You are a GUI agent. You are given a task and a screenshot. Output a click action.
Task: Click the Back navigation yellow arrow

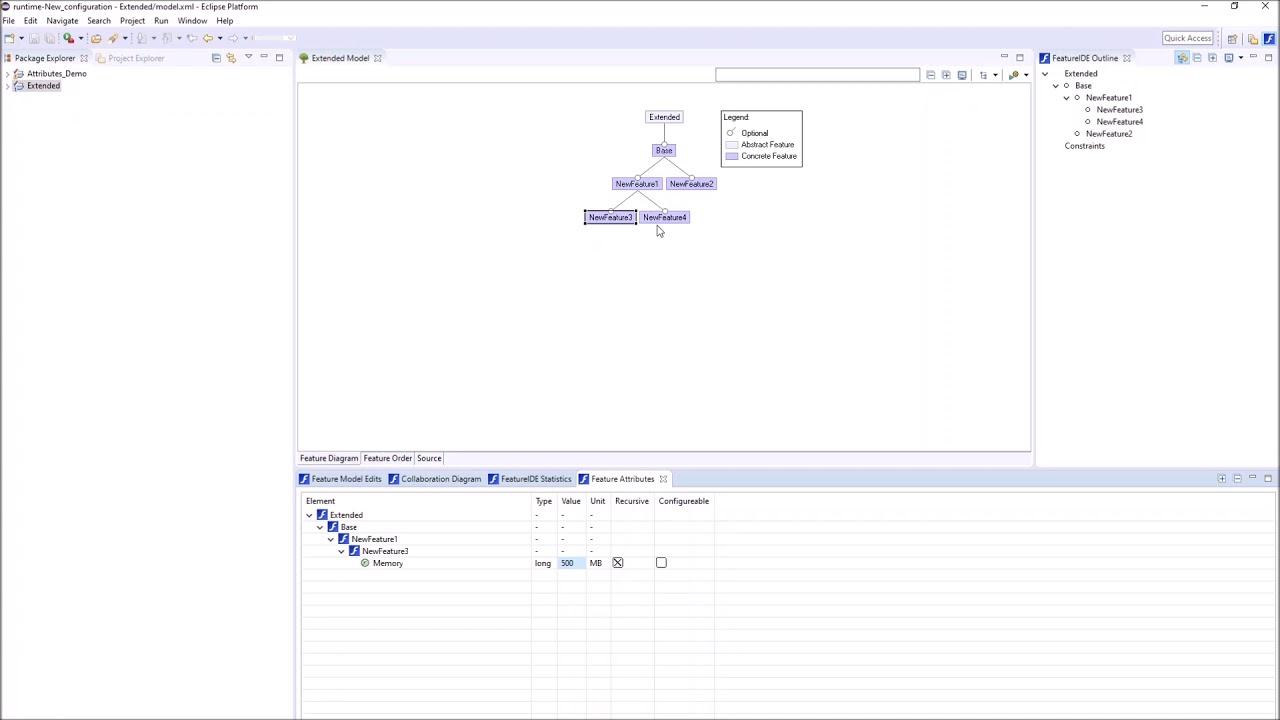[x=208, y=38]
